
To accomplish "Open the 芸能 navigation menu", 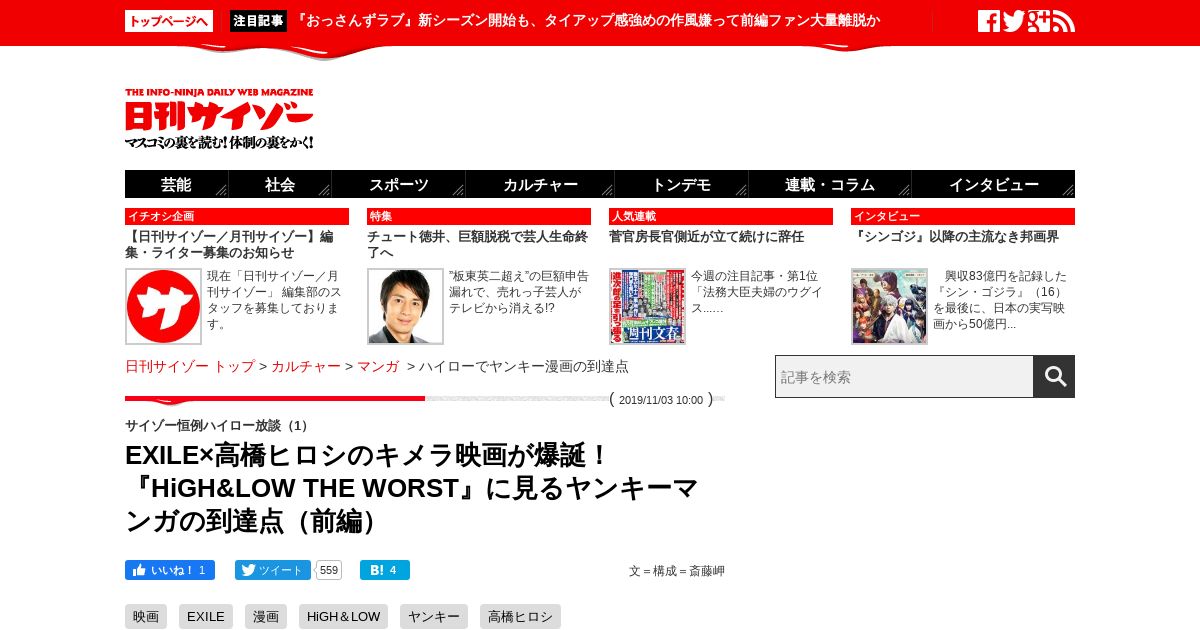I will 176,184.
